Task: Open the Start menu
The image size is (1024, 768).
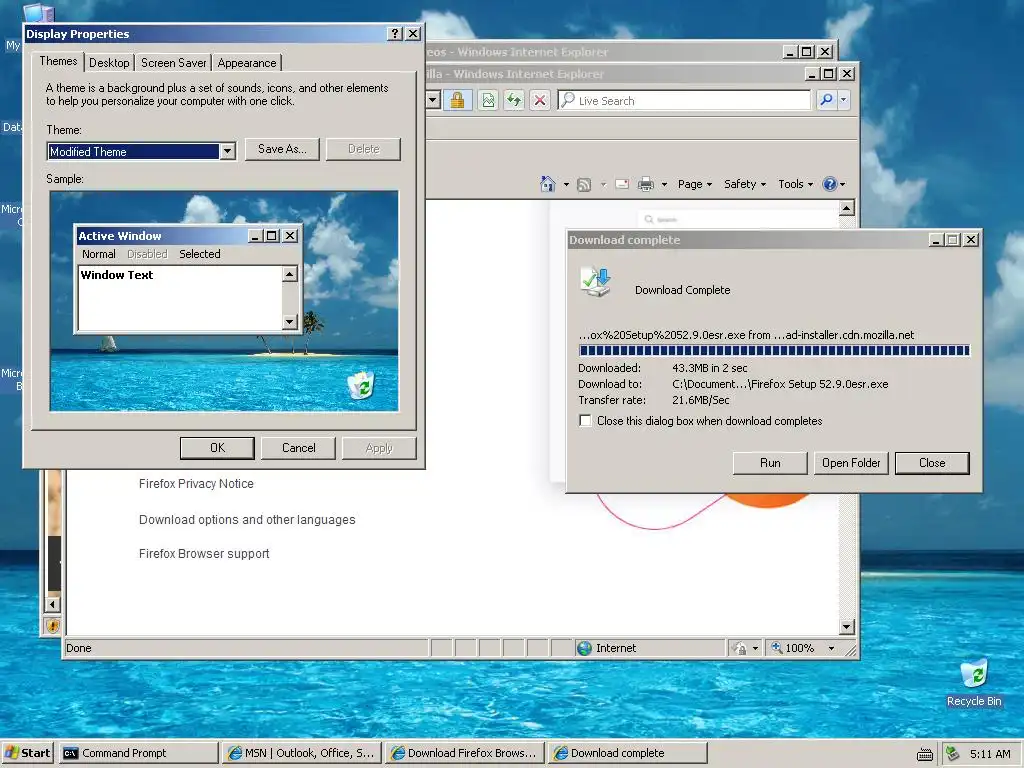Action: click(28, 753)
